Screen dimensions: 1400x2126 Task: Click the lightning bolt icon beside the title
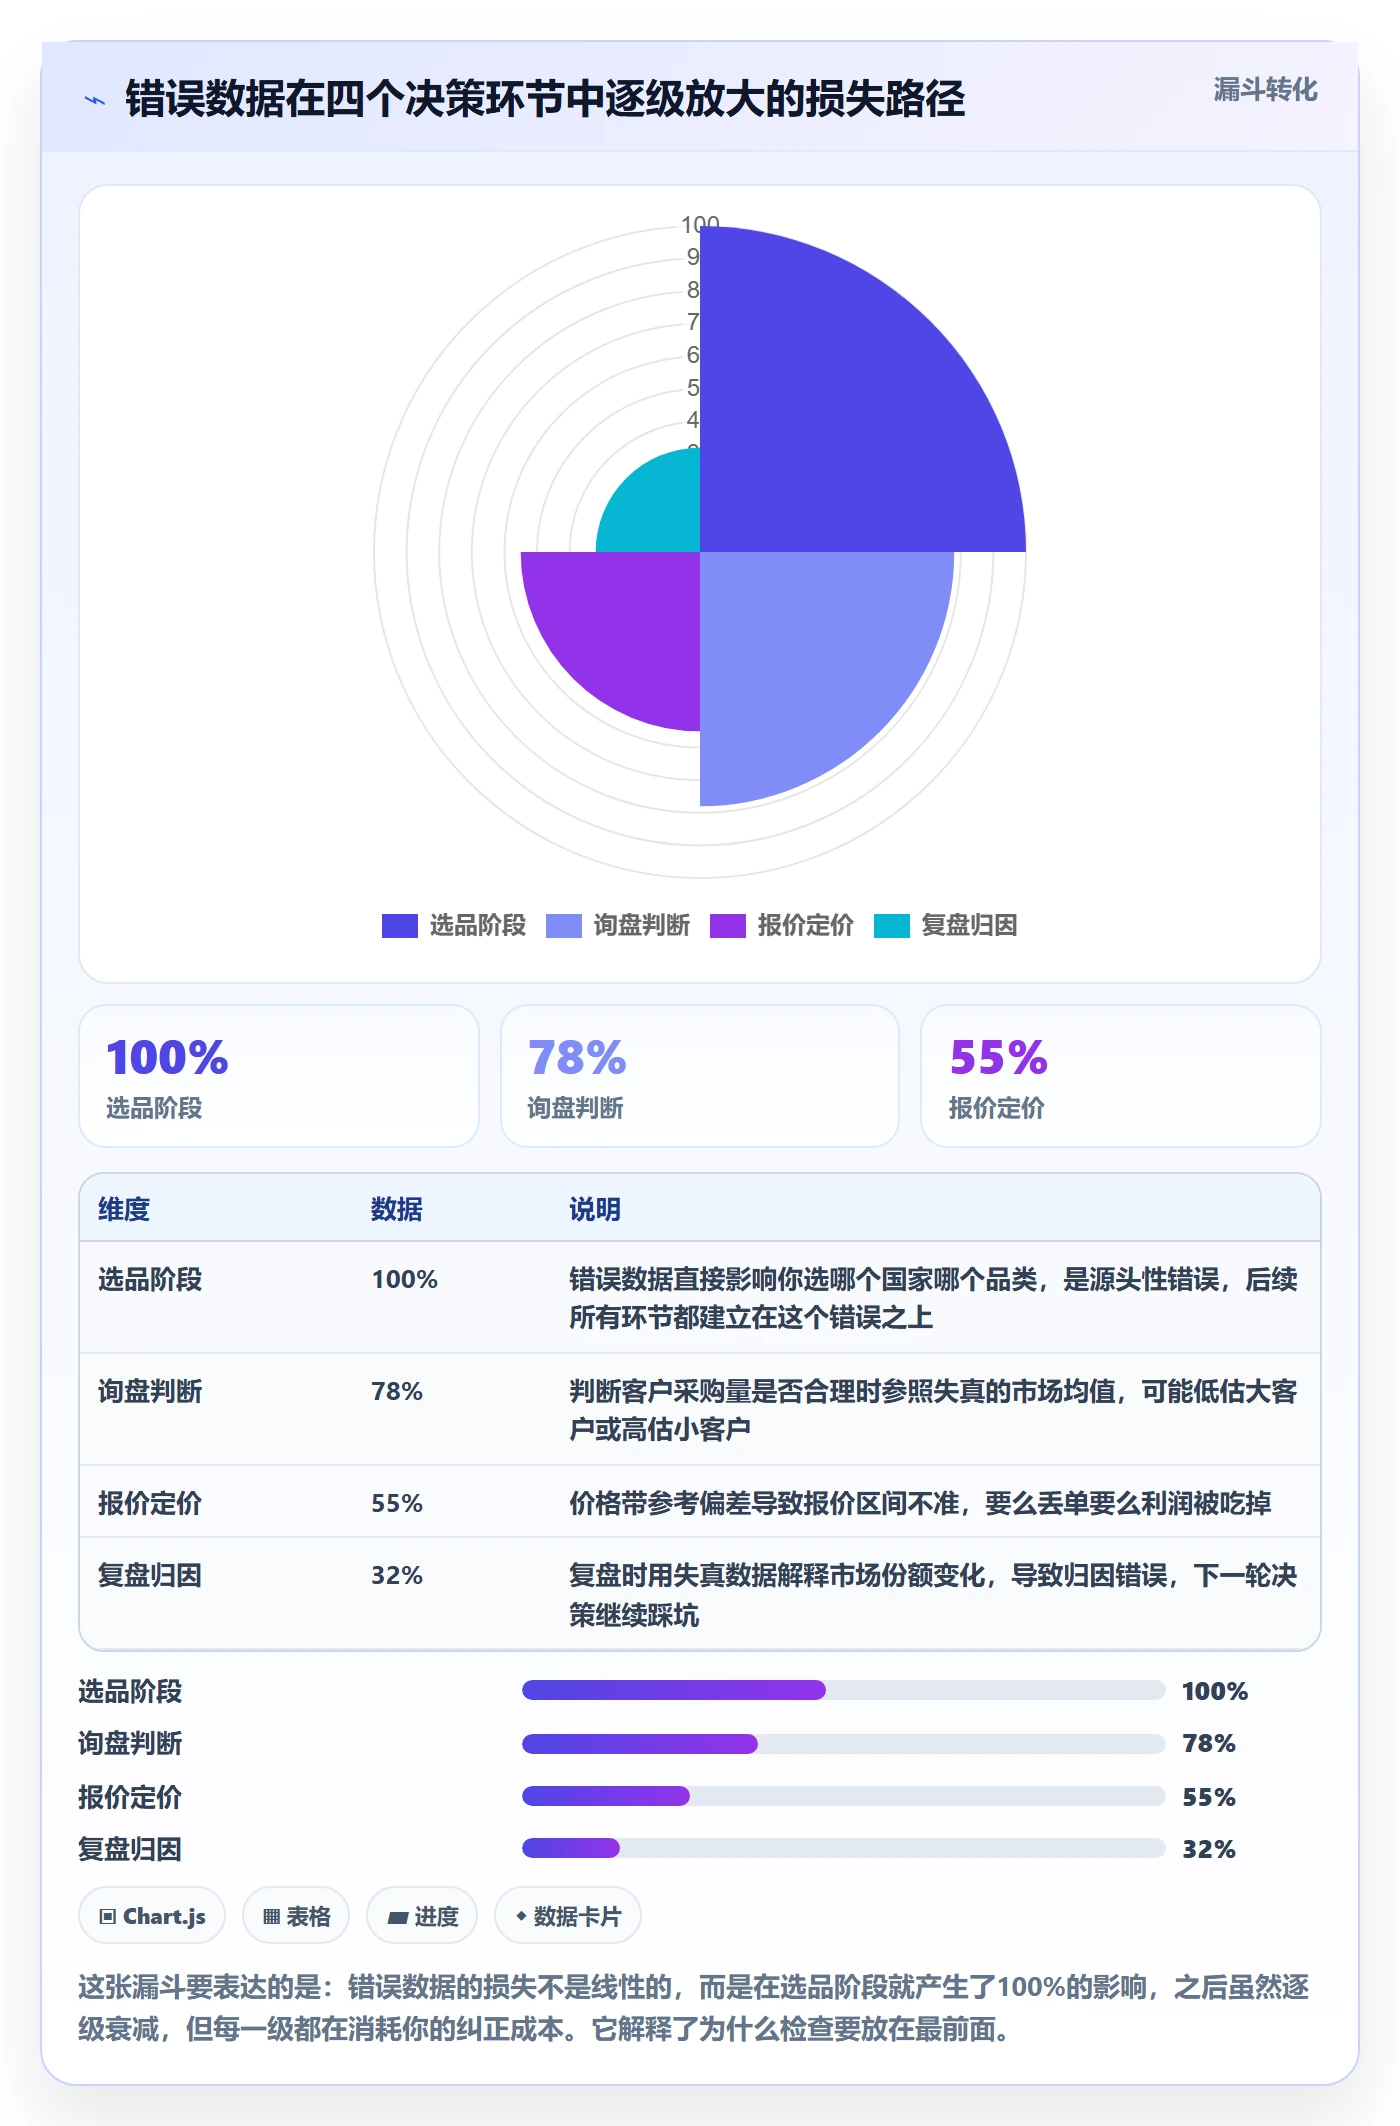(x=95, y=100)
